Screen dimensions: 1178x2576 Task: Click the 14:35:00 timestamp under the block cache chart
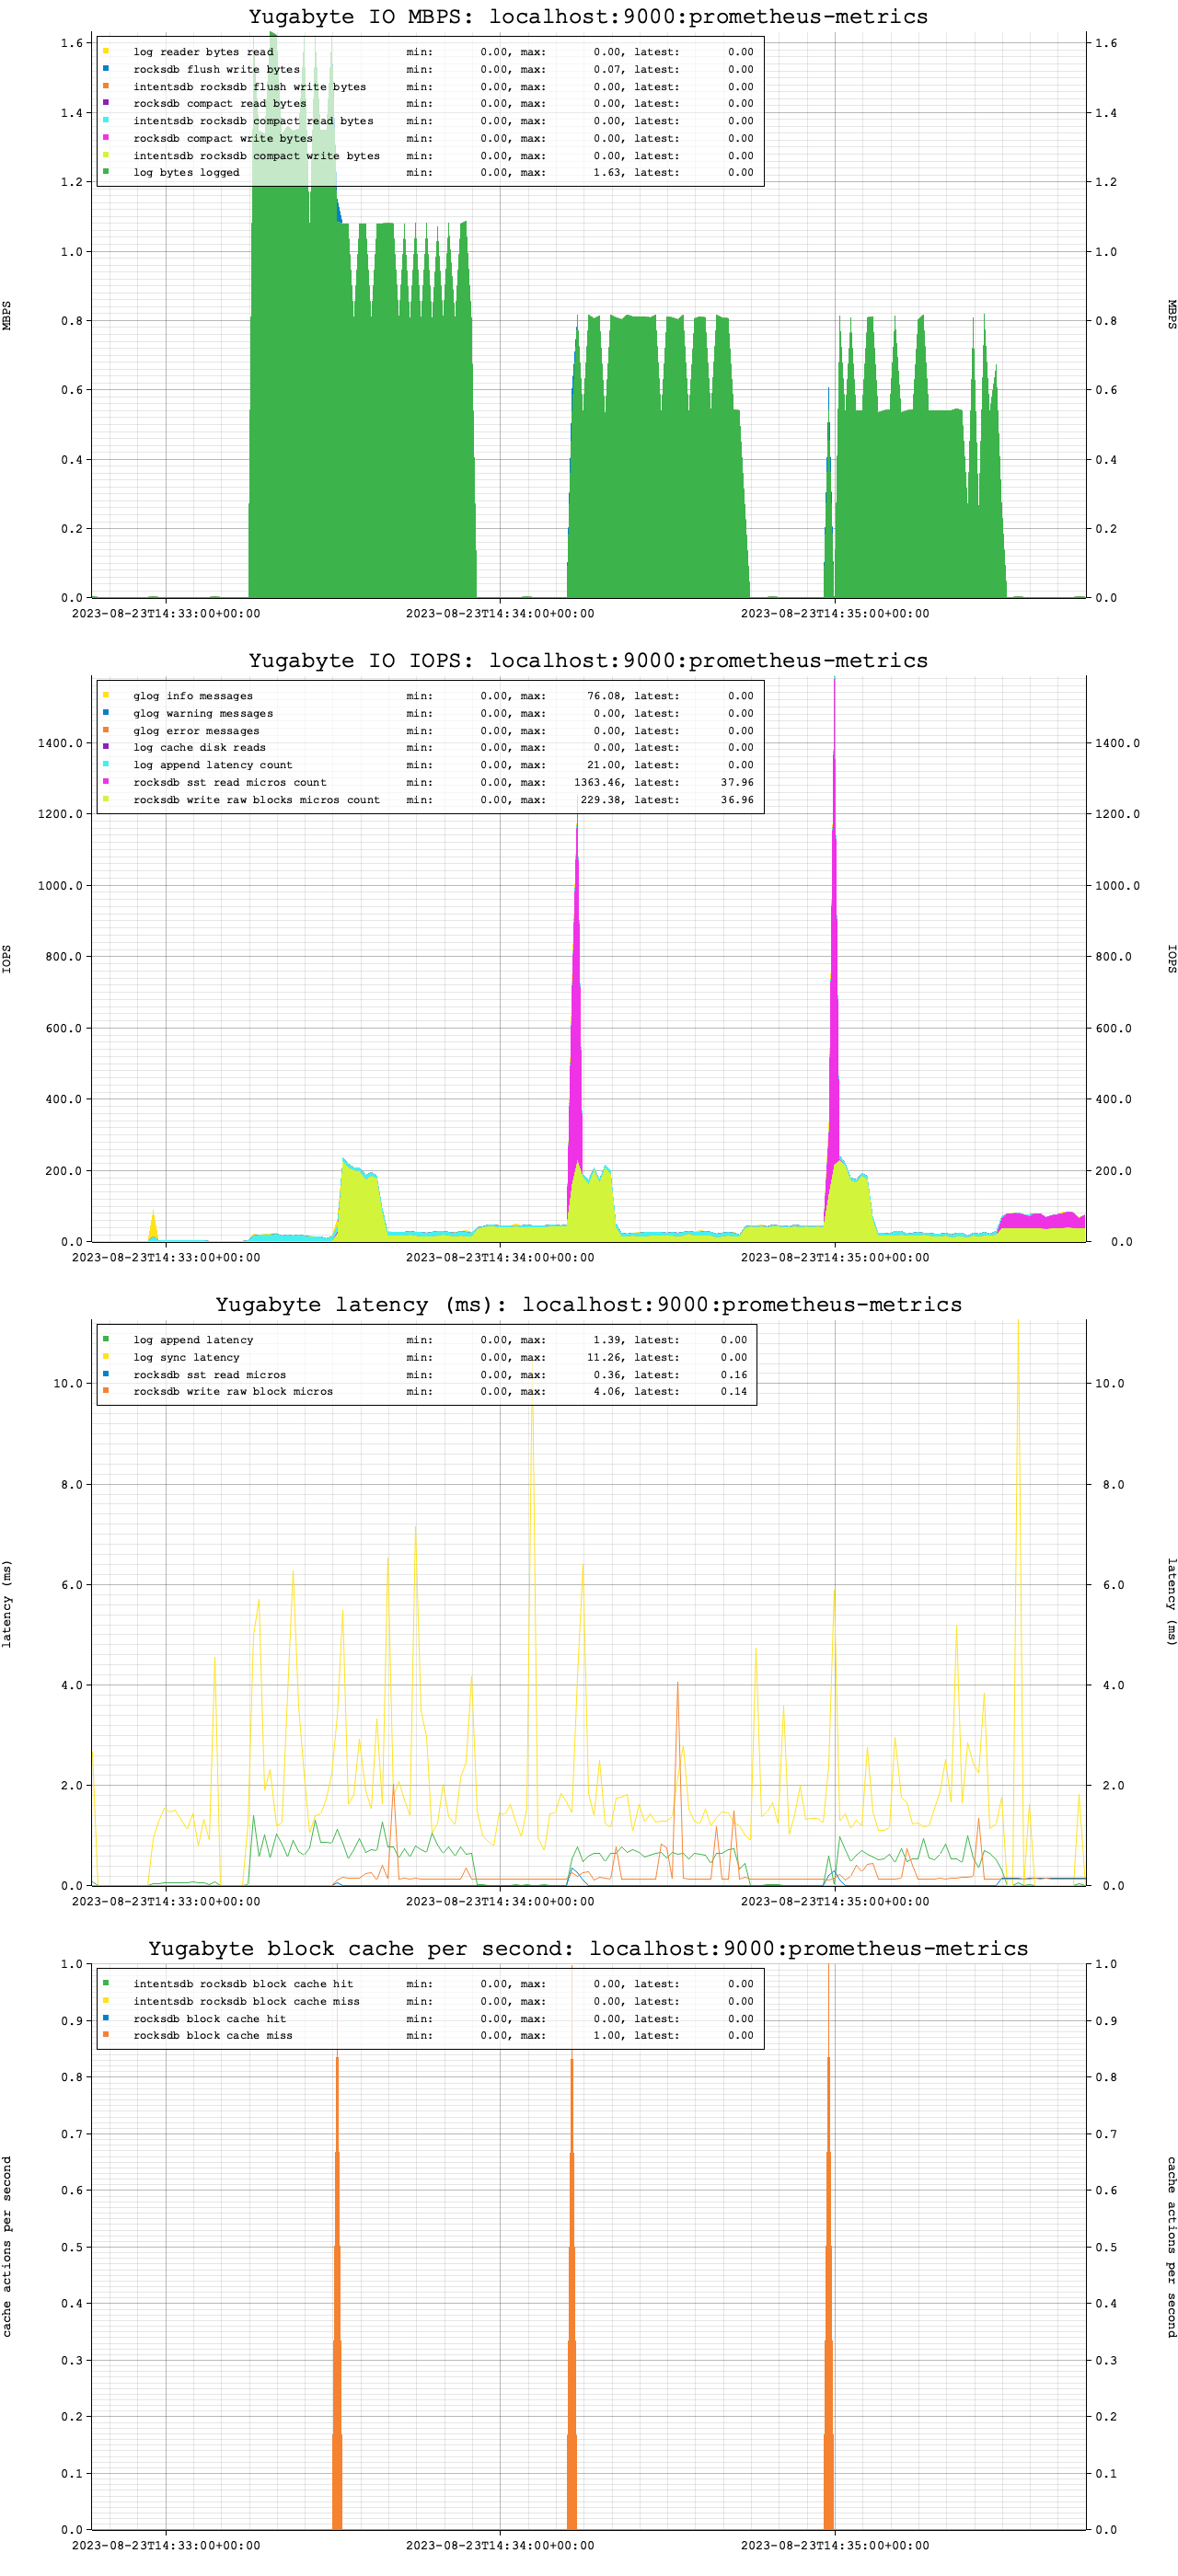tap(835, 2545)
